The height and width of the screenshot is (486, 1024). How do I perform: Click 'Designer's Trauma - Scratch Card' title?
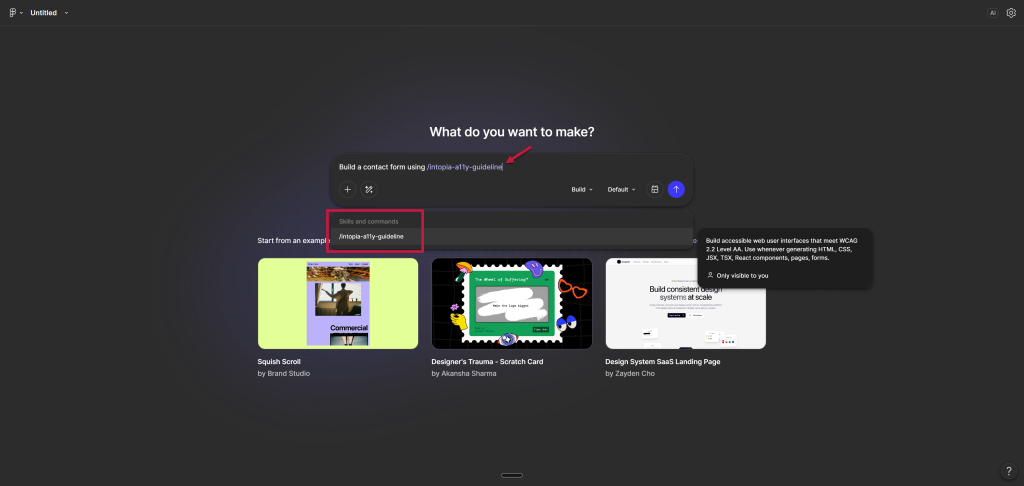coord(487,361)
